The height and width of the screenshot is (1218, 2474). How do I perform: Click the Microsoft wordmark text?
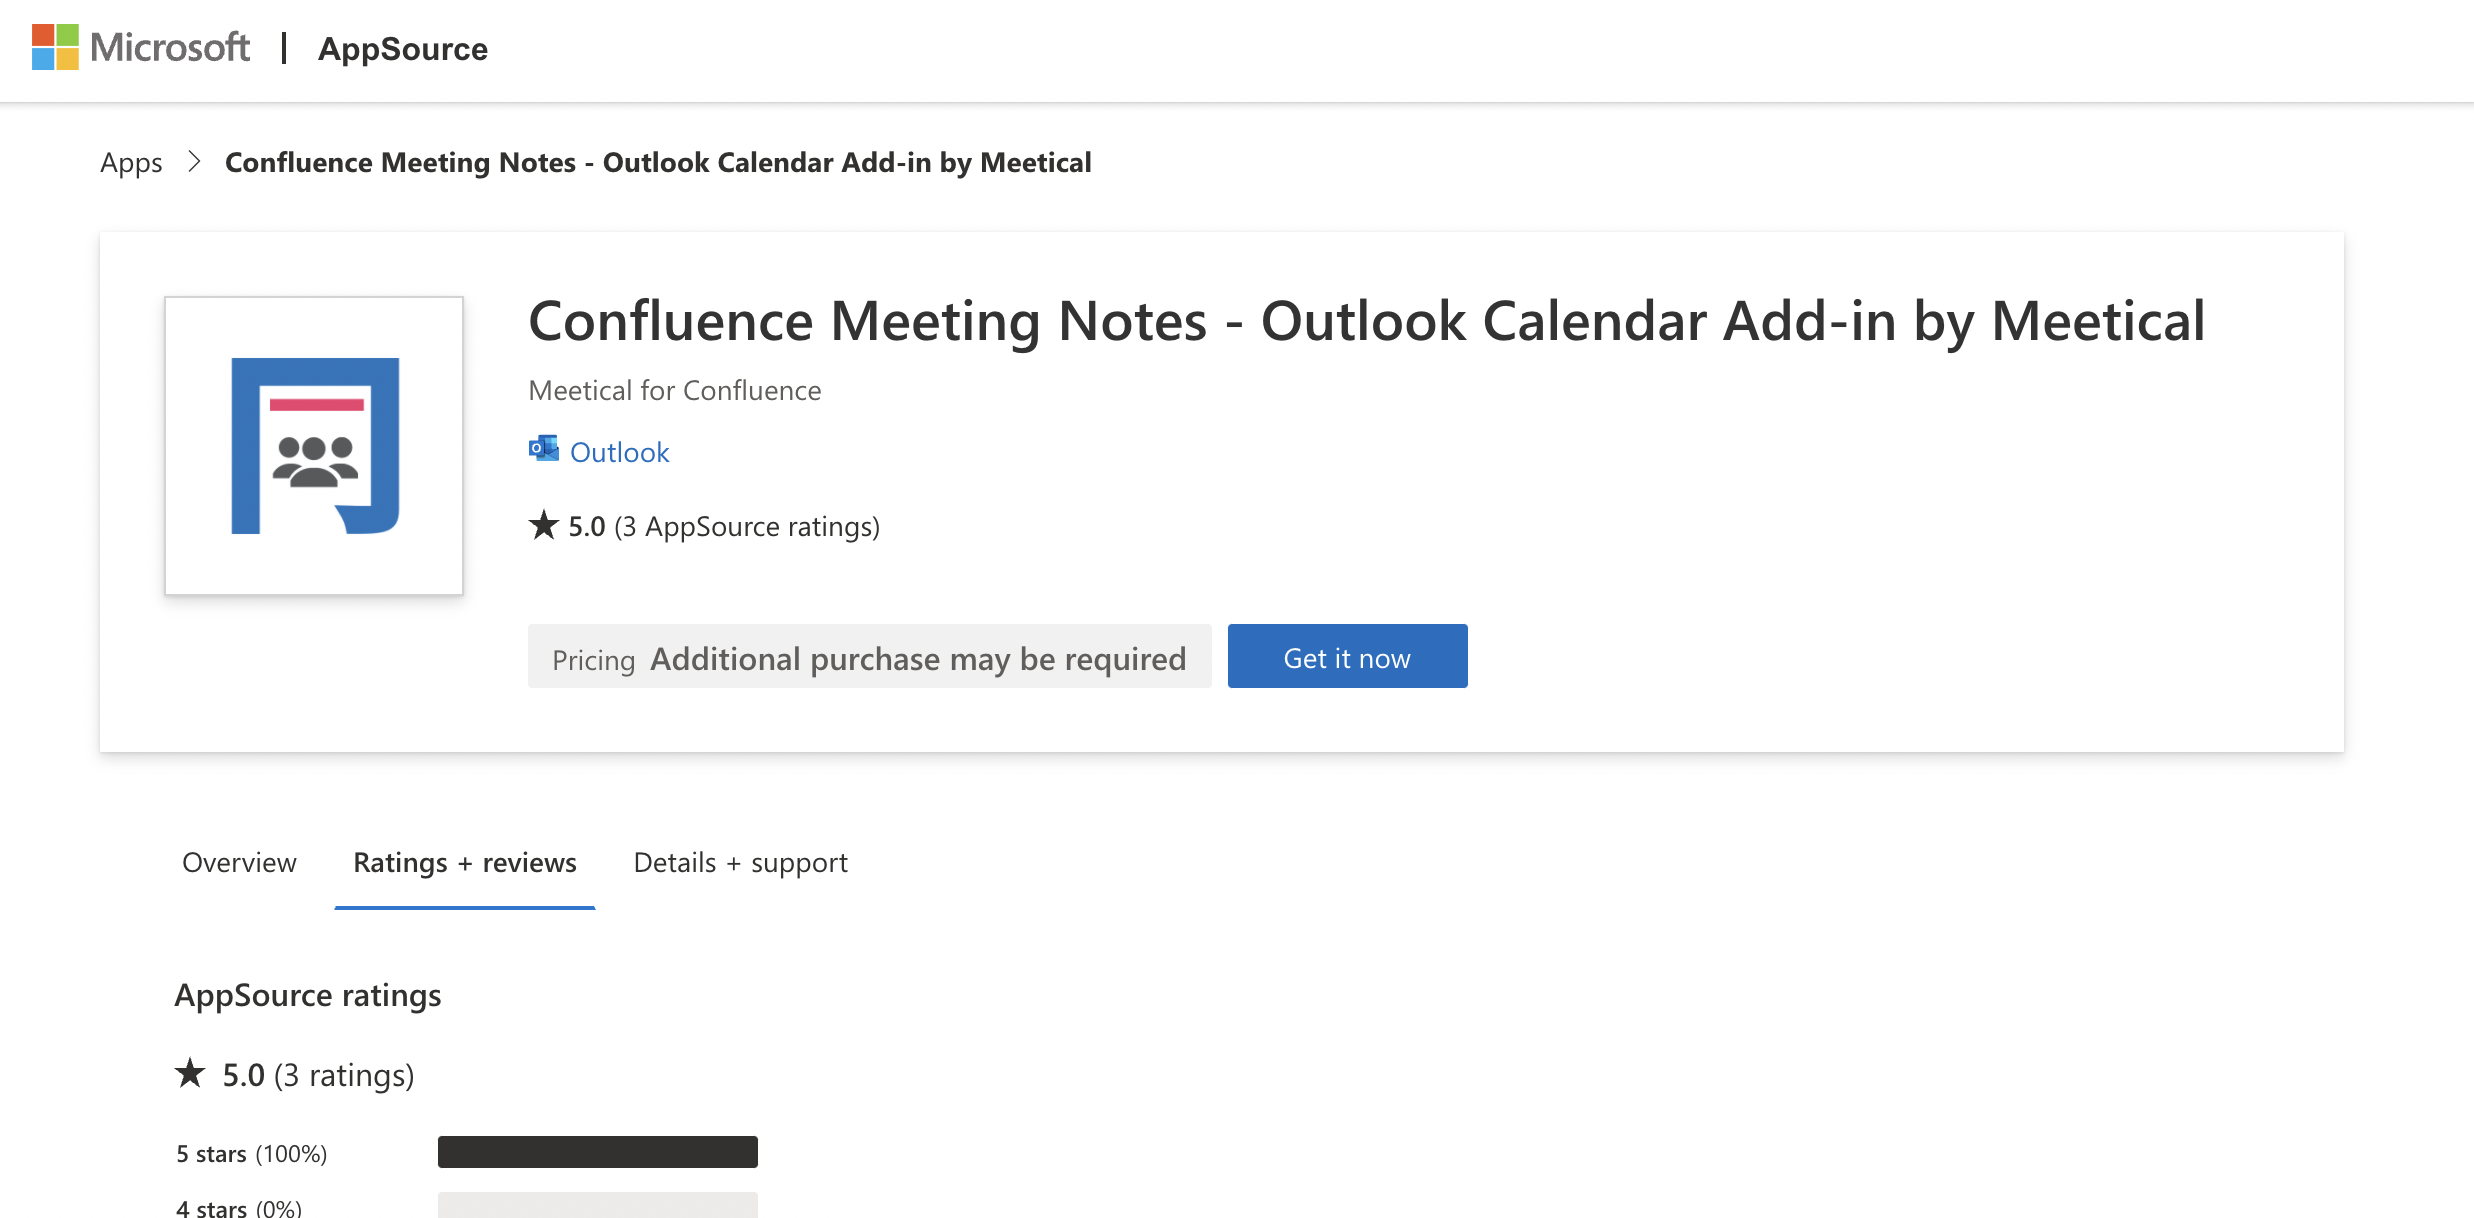170,48
